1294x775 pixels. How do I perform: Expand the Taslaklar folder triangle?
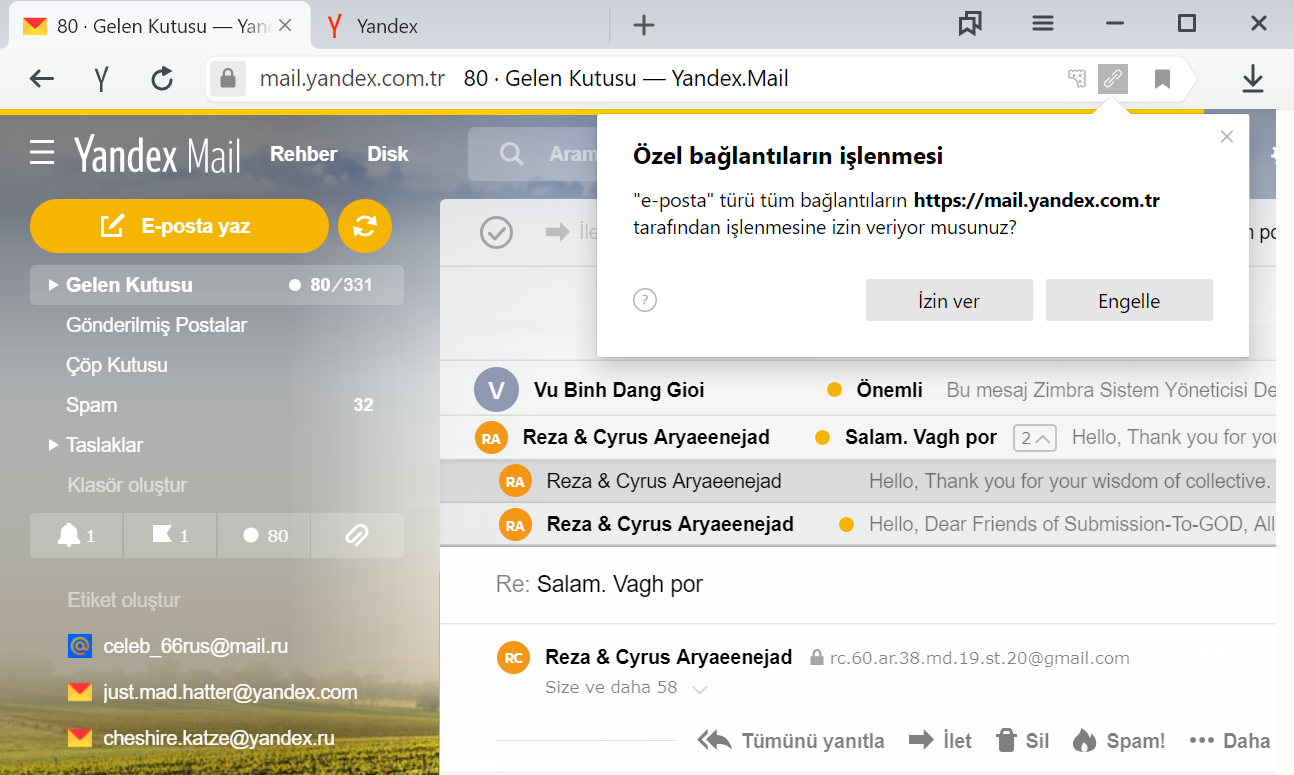53,445
